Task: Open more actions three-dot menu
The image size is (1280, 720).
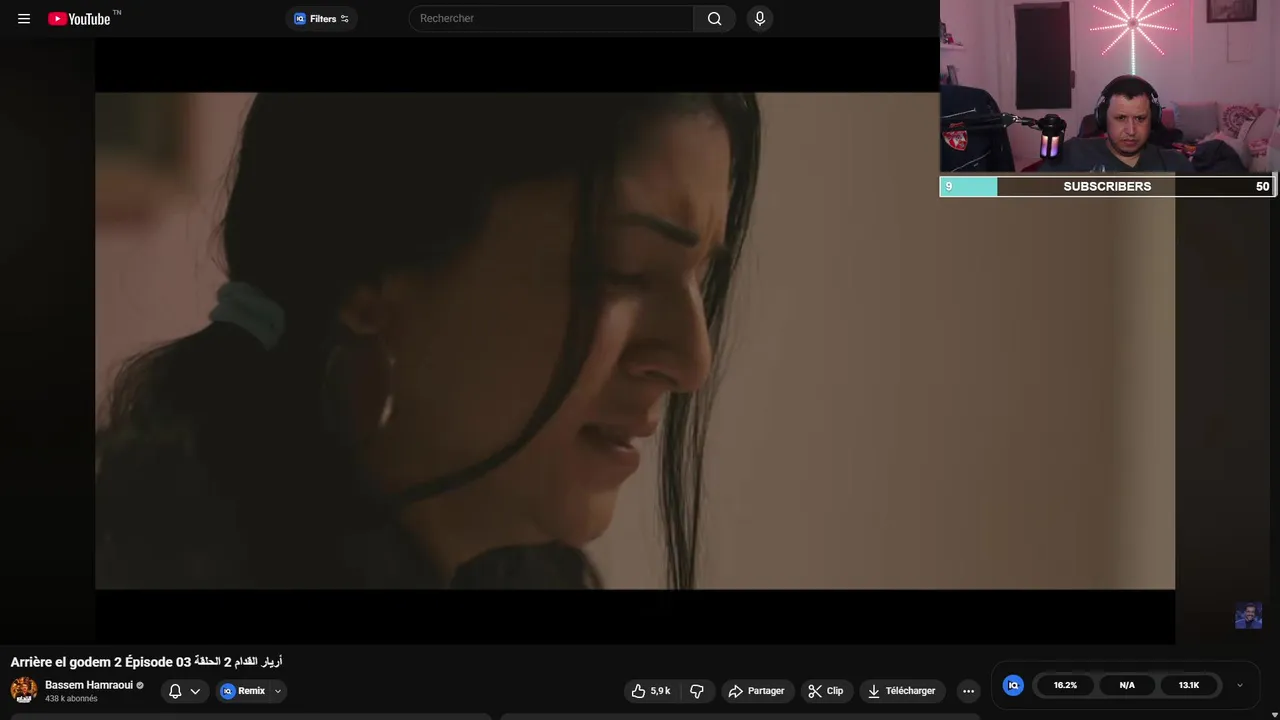Action: click(x=968, y=691)
